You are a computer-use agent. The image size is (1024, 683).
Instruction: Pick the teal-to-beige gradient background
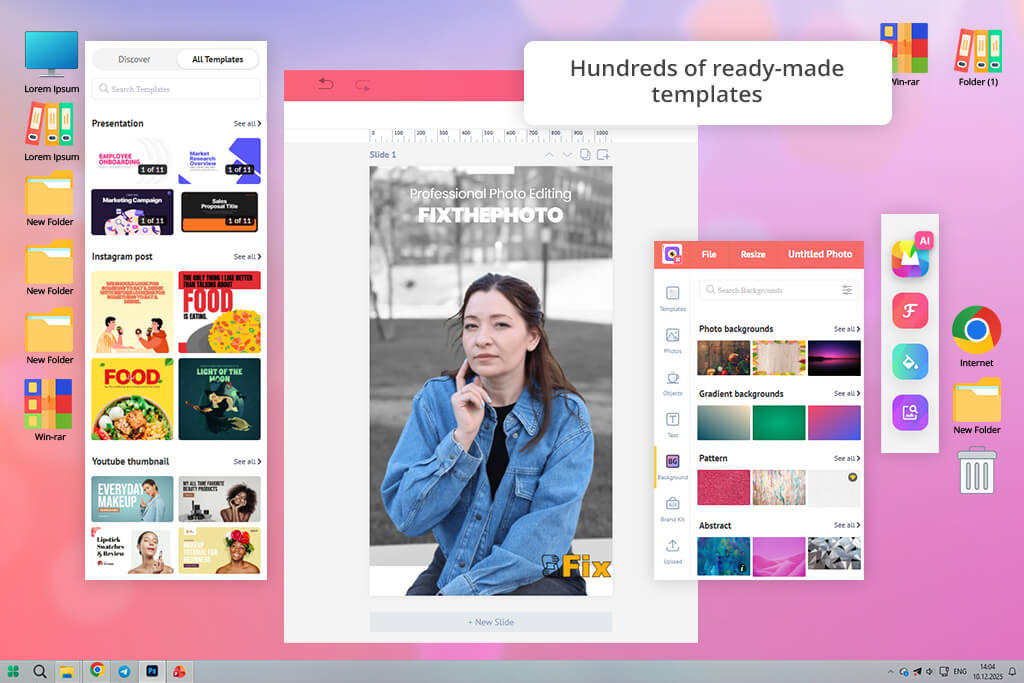pos(724,422)
